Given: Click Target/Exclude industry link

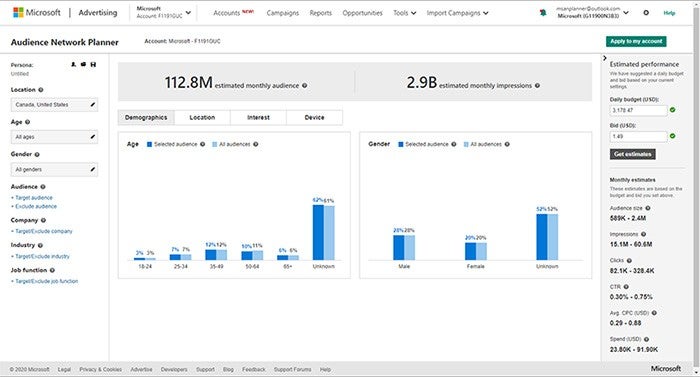Looking at the screenshot, I should (x=42, y=256).
